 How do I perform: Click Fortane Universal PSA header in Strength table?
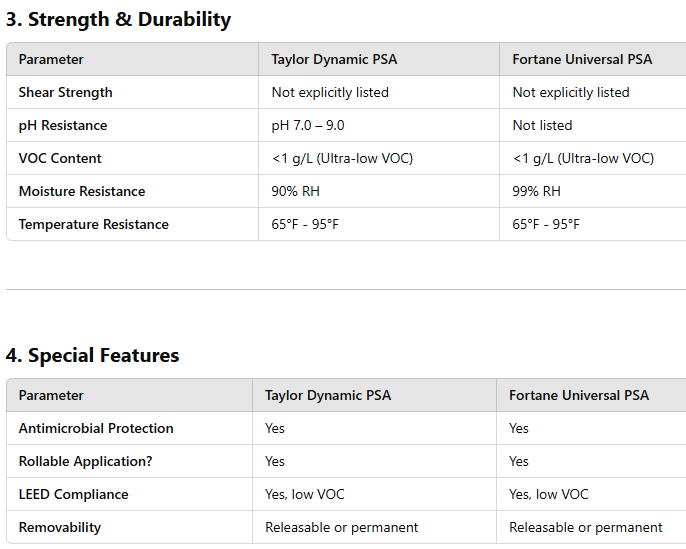(x=582, y=59)
